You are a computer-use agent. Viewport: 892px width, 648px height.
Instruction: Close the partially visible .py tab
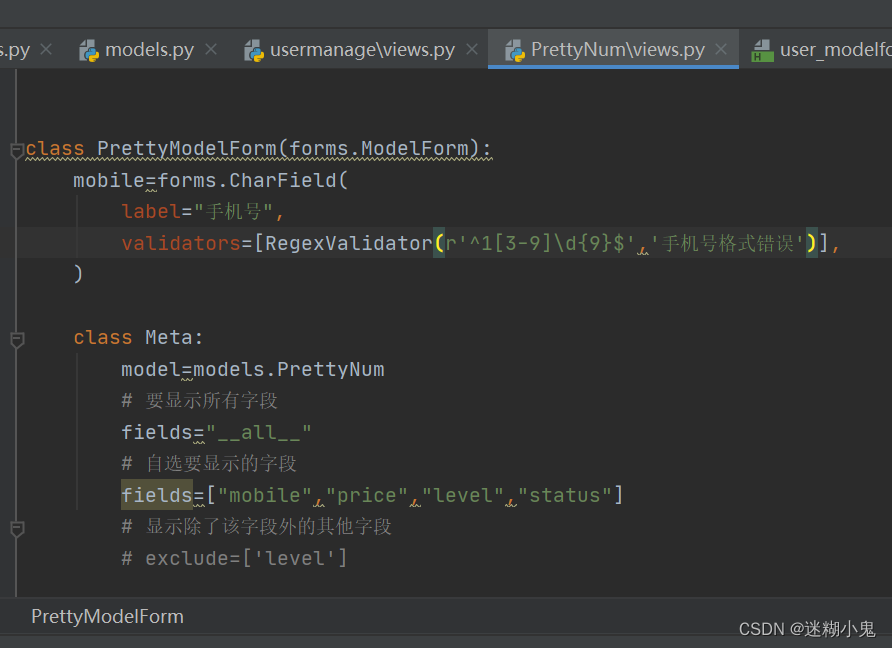click(46, 49)
